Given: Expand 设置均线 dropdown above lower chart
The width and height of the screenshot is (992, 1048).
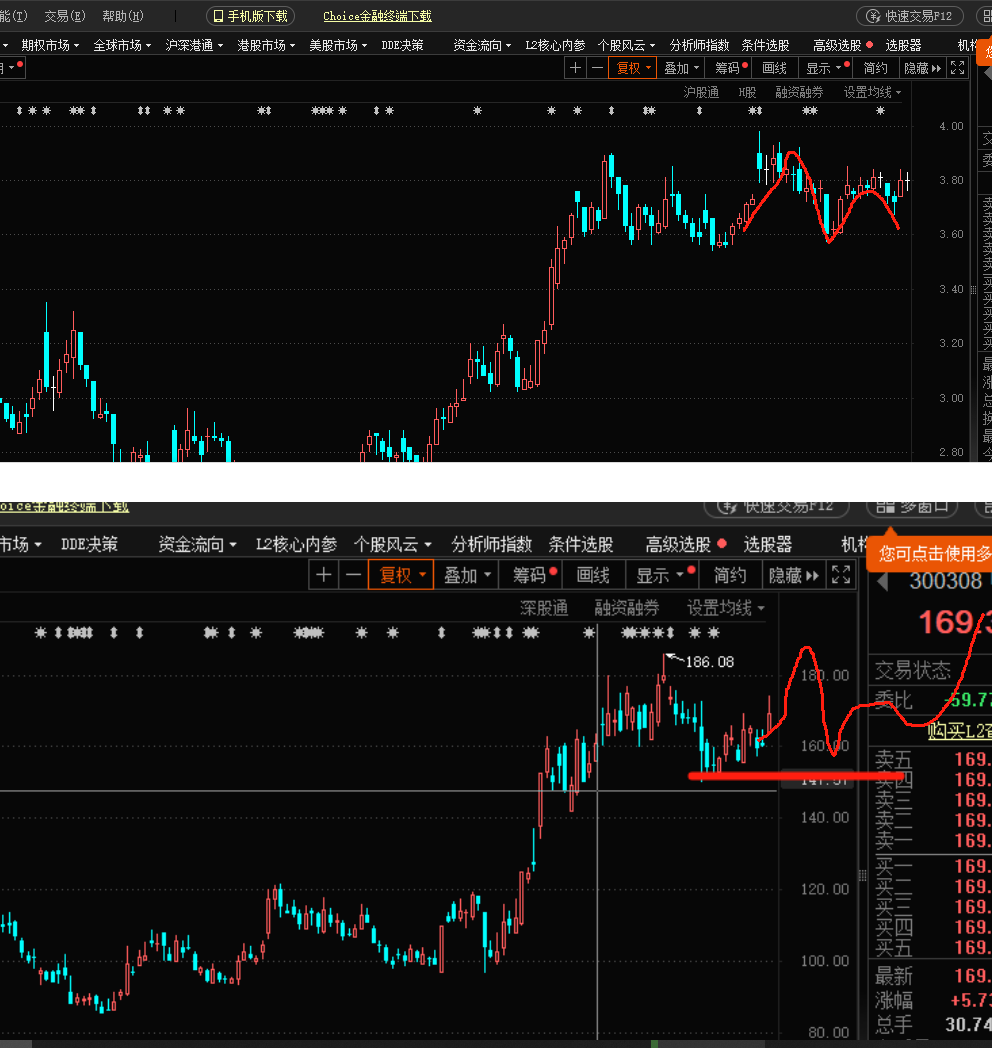Looking at the screenshot, I should [726, 608].
